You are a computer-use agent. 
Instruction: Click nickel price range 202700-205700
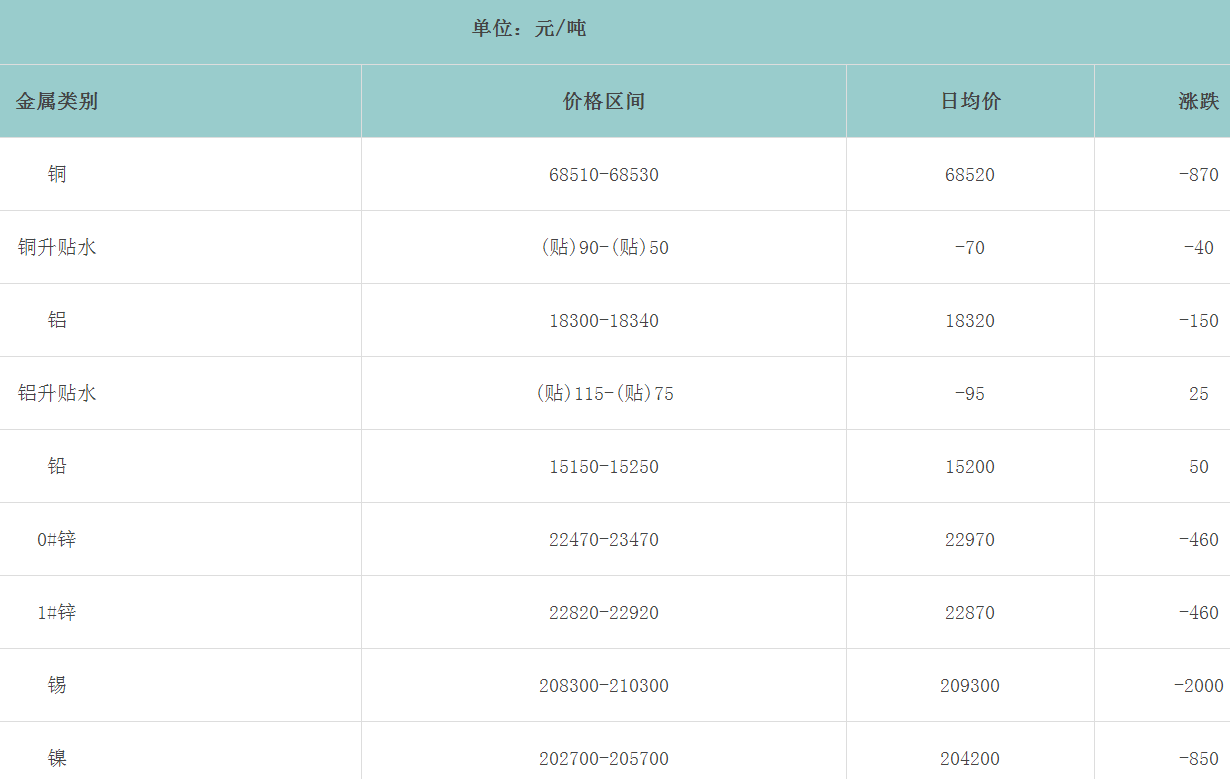click(x=604, y=759)
